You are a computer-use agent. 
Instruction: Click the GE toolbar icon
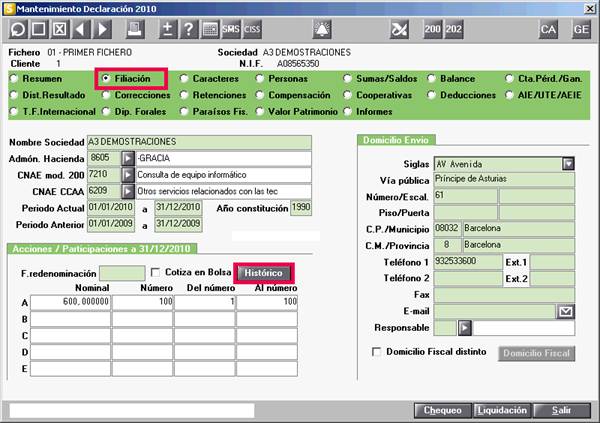pos(581,29)
